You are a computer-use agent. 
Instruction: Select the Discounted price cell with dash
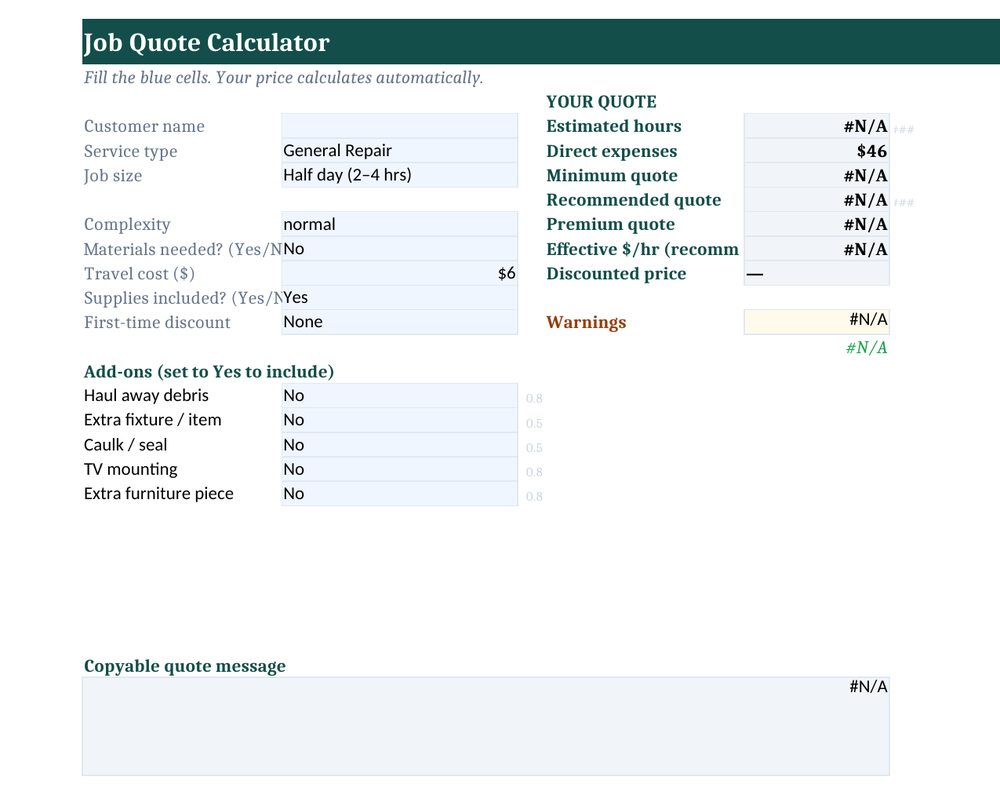point(816,273)
